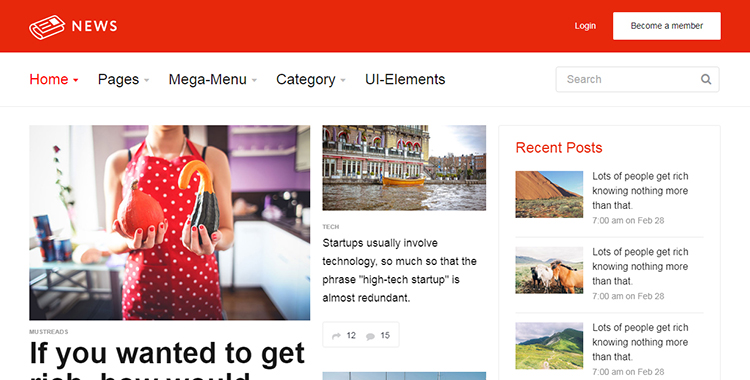The height and width of the screenshot is (380, 750).
Task: Open the desert dune recent post thumbnail
Action: coord(549,194)
